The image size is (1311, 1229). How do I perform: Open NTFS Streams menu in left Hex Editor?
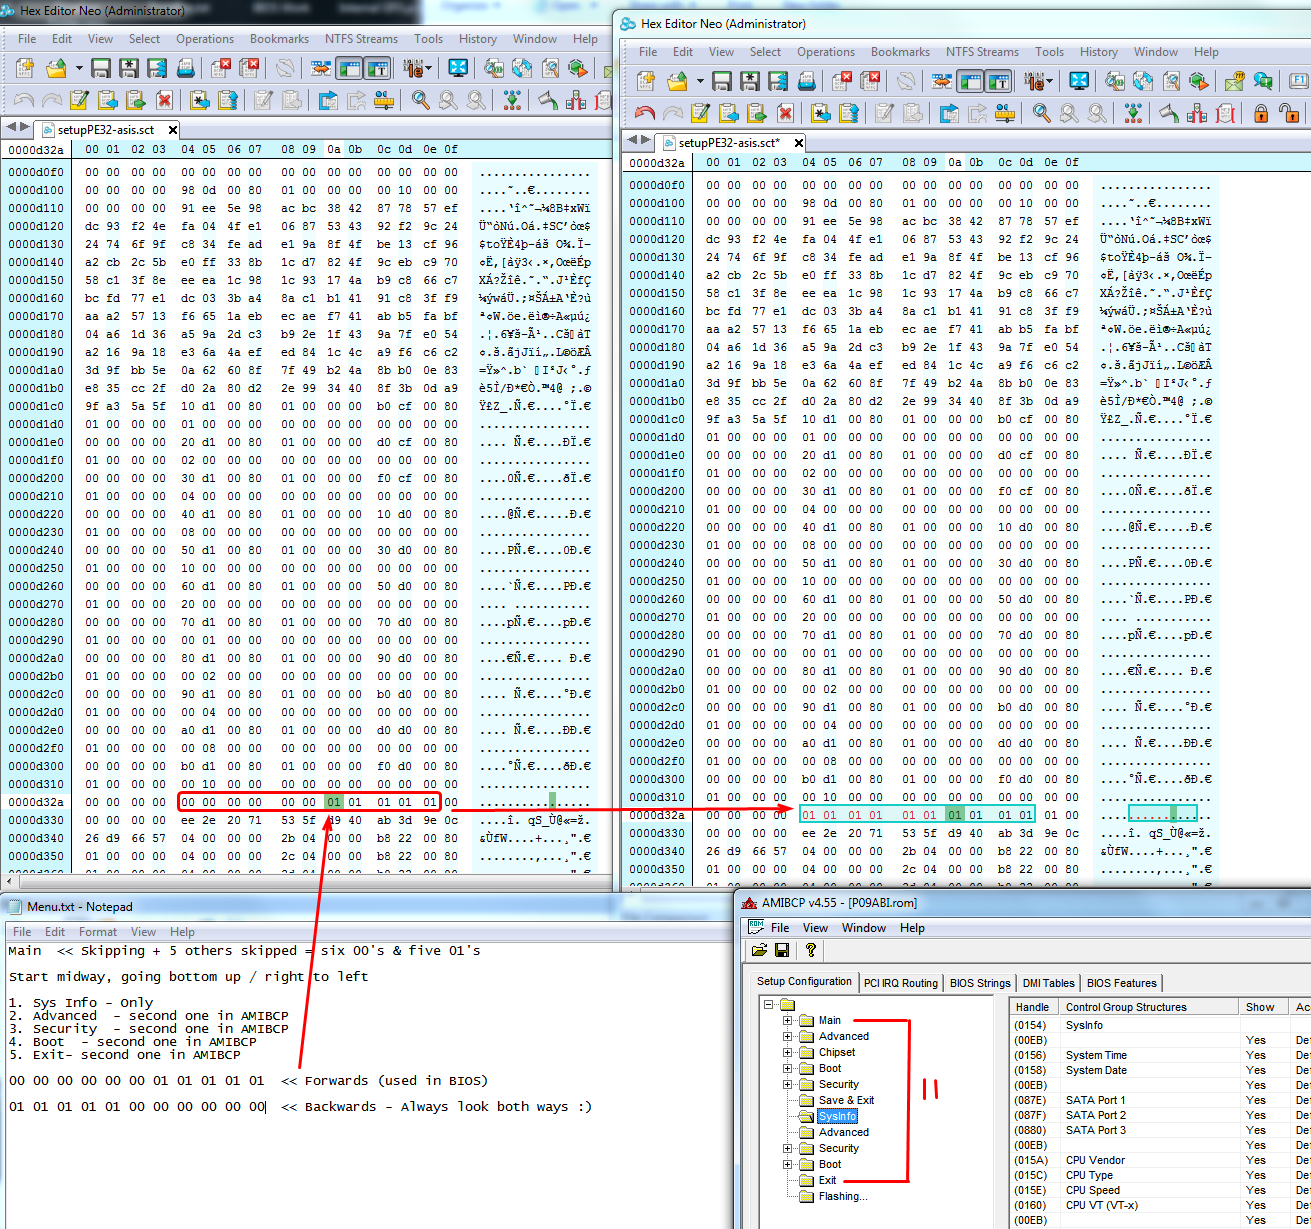(x=361, y=39)
